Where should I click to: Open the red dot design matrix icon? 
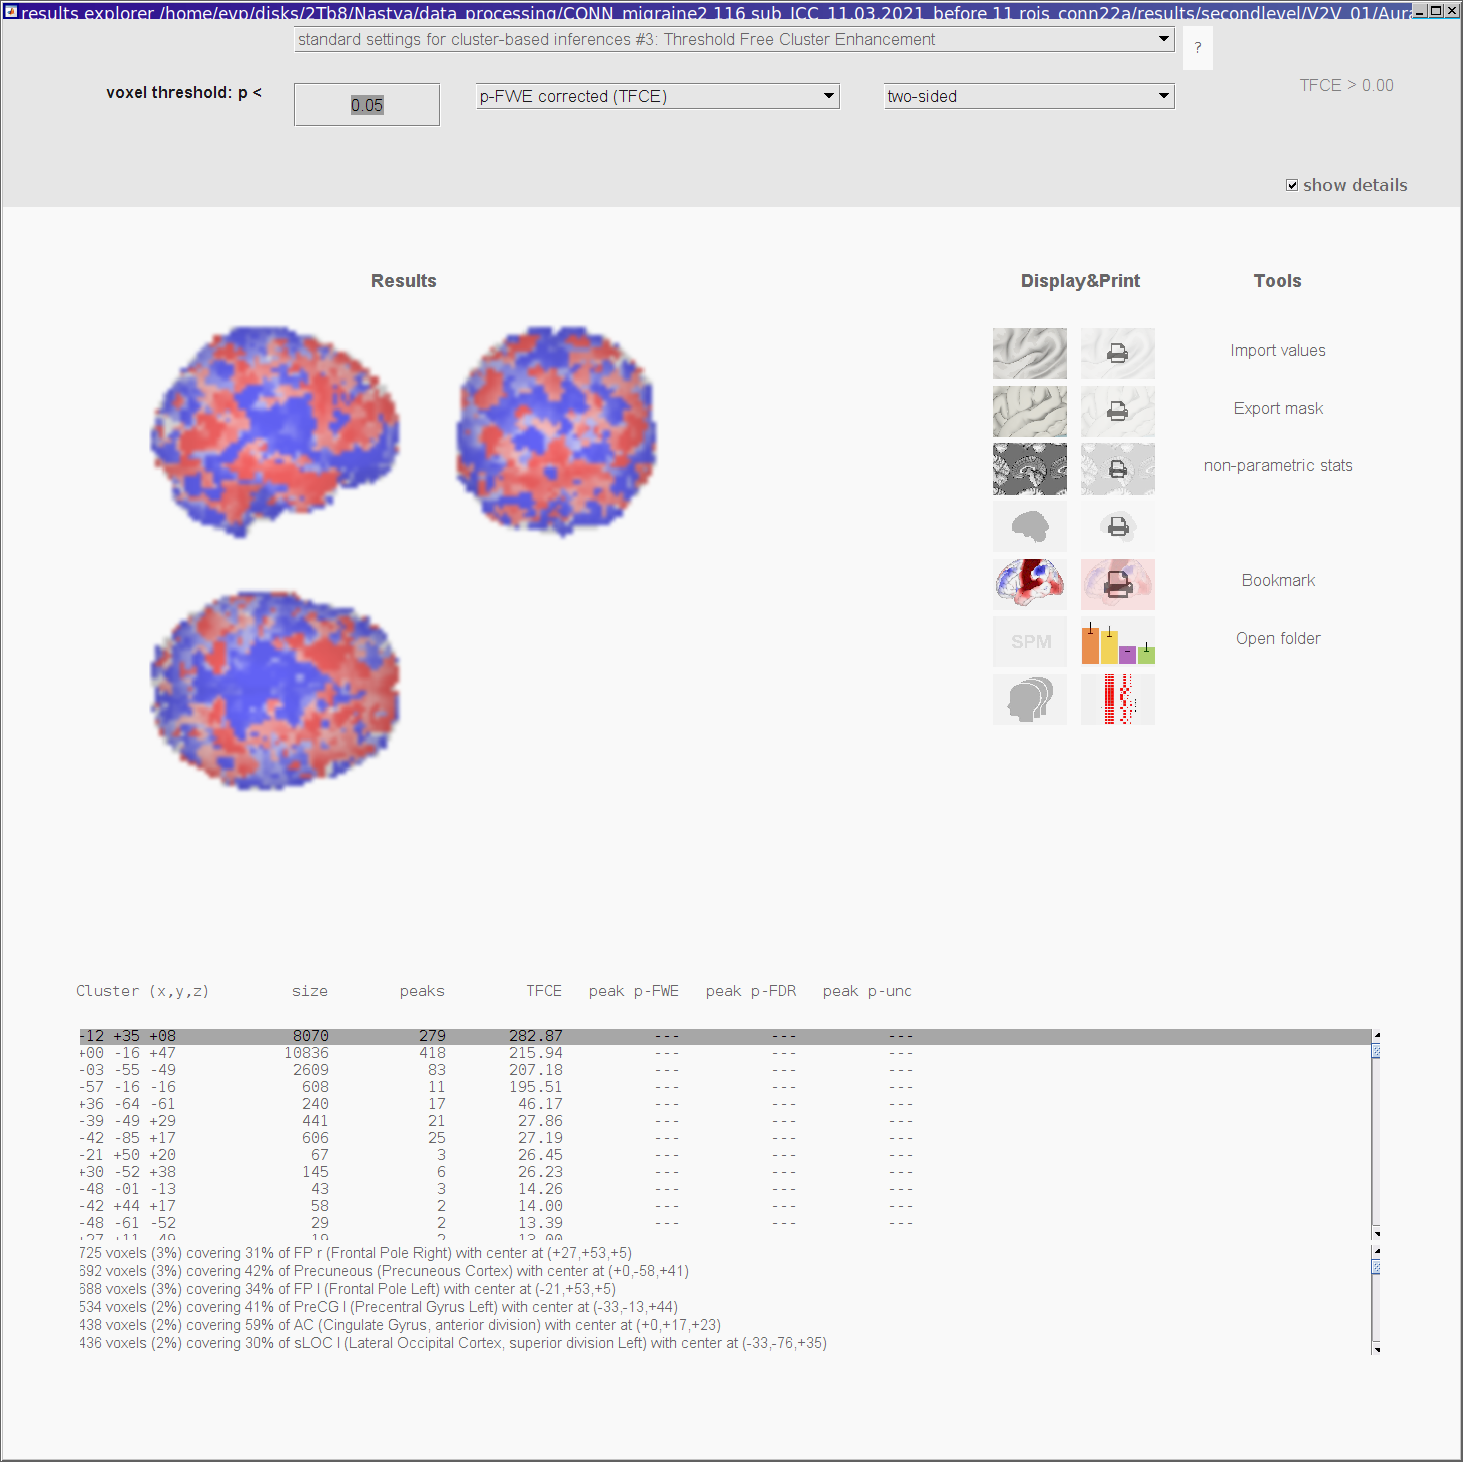click(x=1117, y=699)
